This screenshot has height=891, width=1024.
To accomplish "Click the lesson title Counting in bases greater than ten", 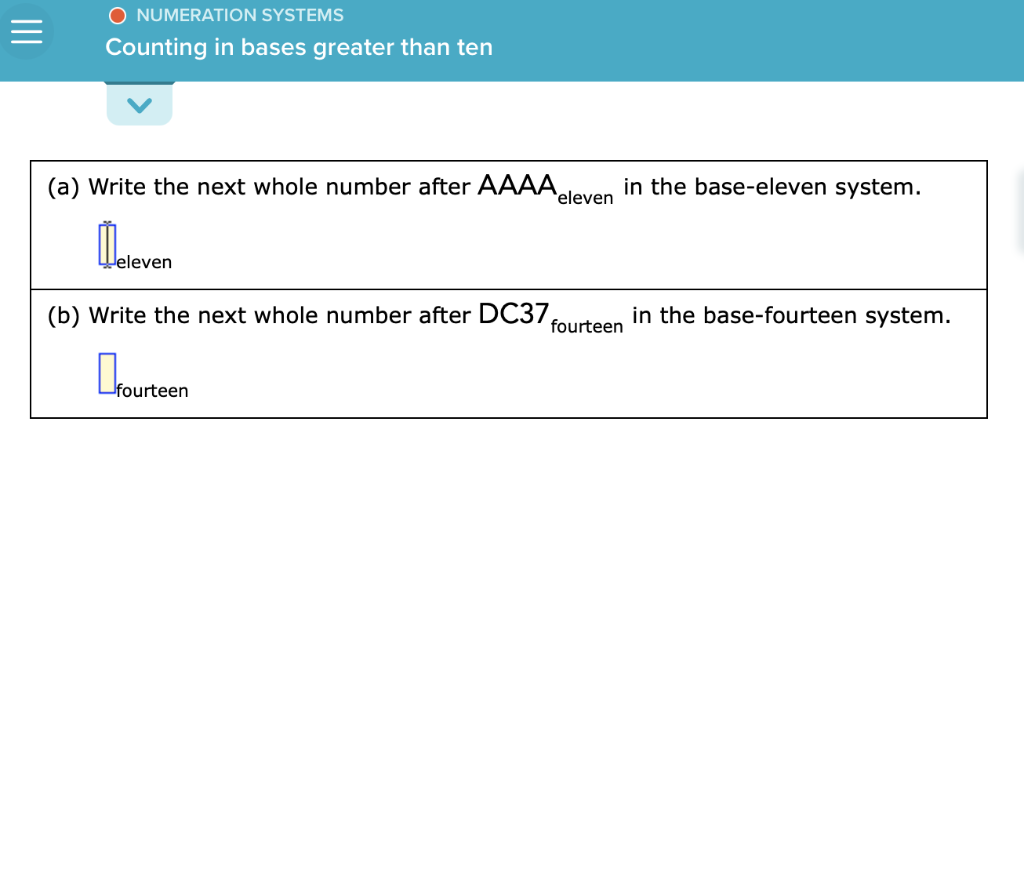I will [299, 47].
